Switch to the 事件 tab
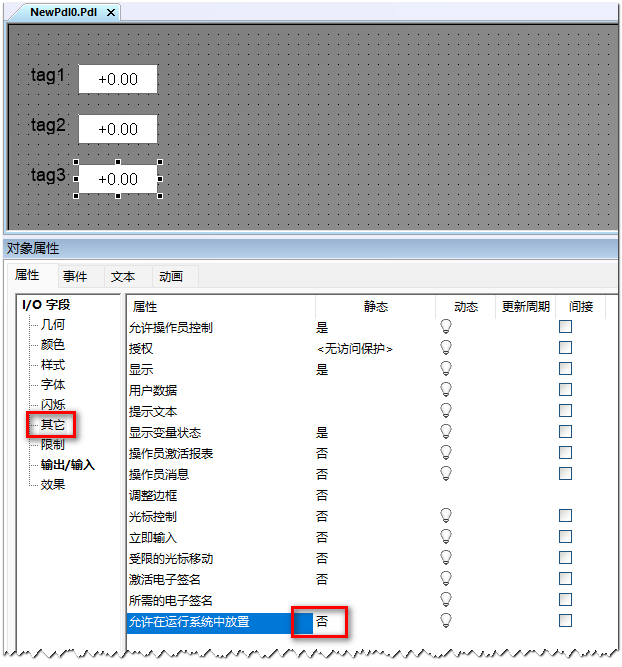This screenshot has height=667, width=622. (x=75, y=277)
